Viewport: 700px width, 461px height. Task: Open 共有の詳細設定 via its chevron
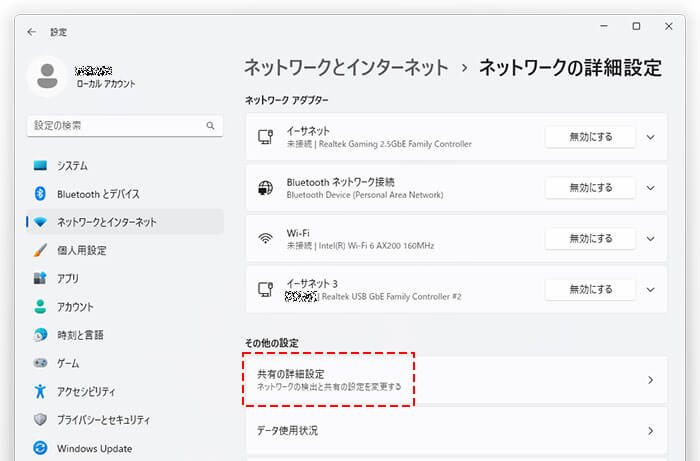pos(650,380)
